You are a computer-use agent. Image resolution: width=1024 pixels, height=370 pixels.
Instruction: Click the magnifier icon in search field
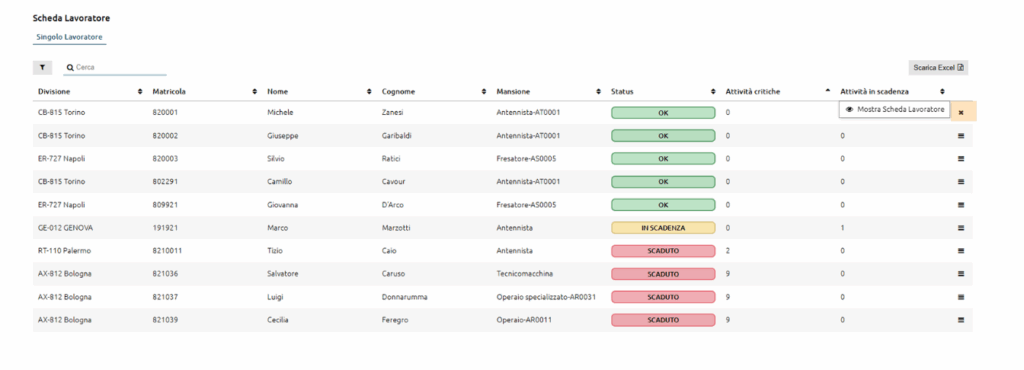(70, 67)
